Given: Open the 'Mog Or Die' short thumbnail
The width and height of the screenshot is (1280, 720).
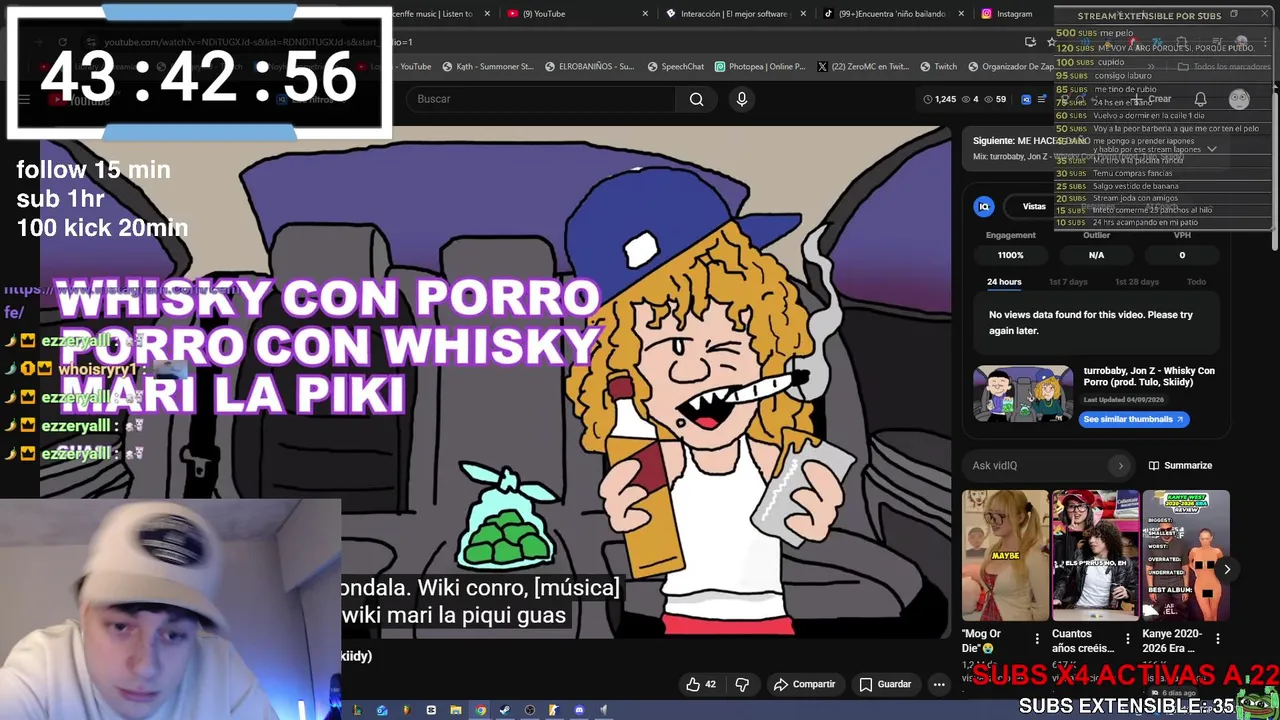Looking at the screenshot, I should 1005,555.
